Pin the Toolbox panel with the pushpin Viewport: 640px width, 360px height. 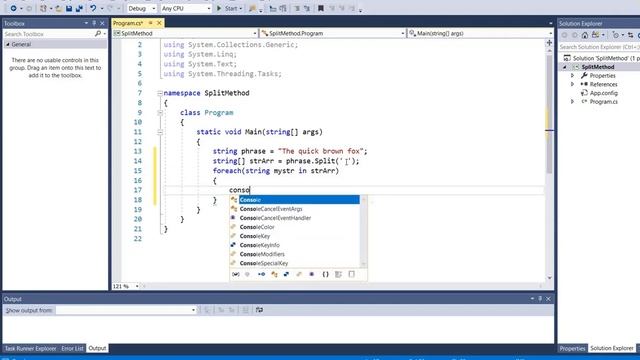click(94, 23)
